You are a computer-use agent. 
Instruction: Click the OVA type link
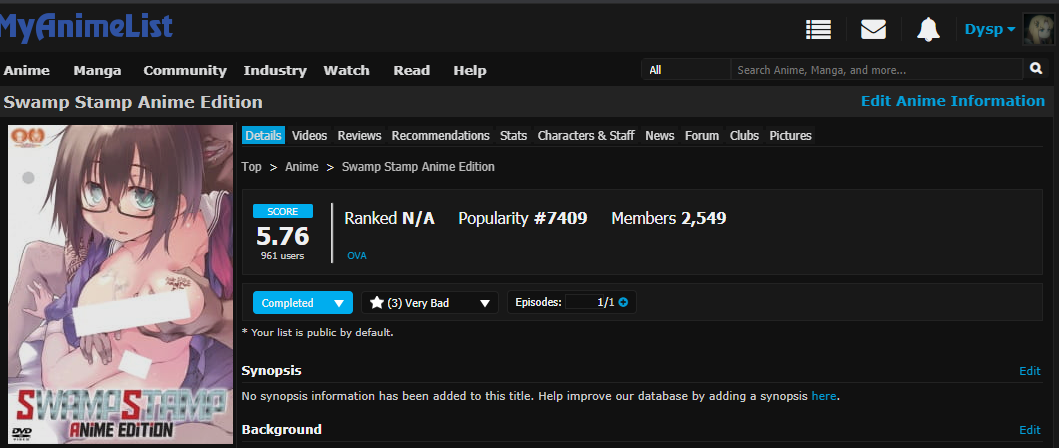[x=357, y=256]
